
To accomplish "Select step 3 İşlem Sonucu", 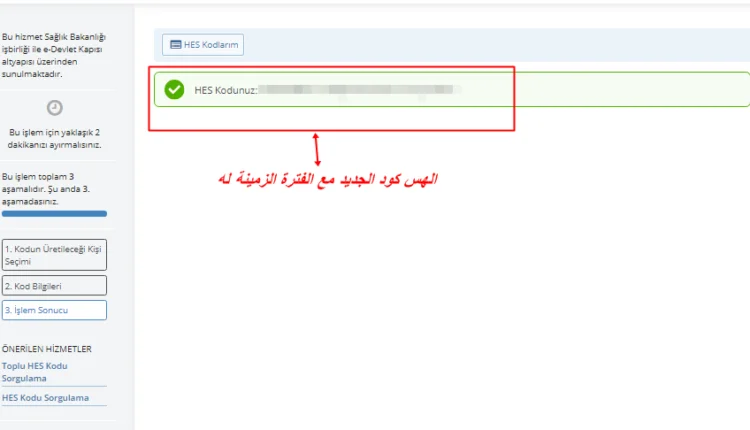I will (54, 310).
